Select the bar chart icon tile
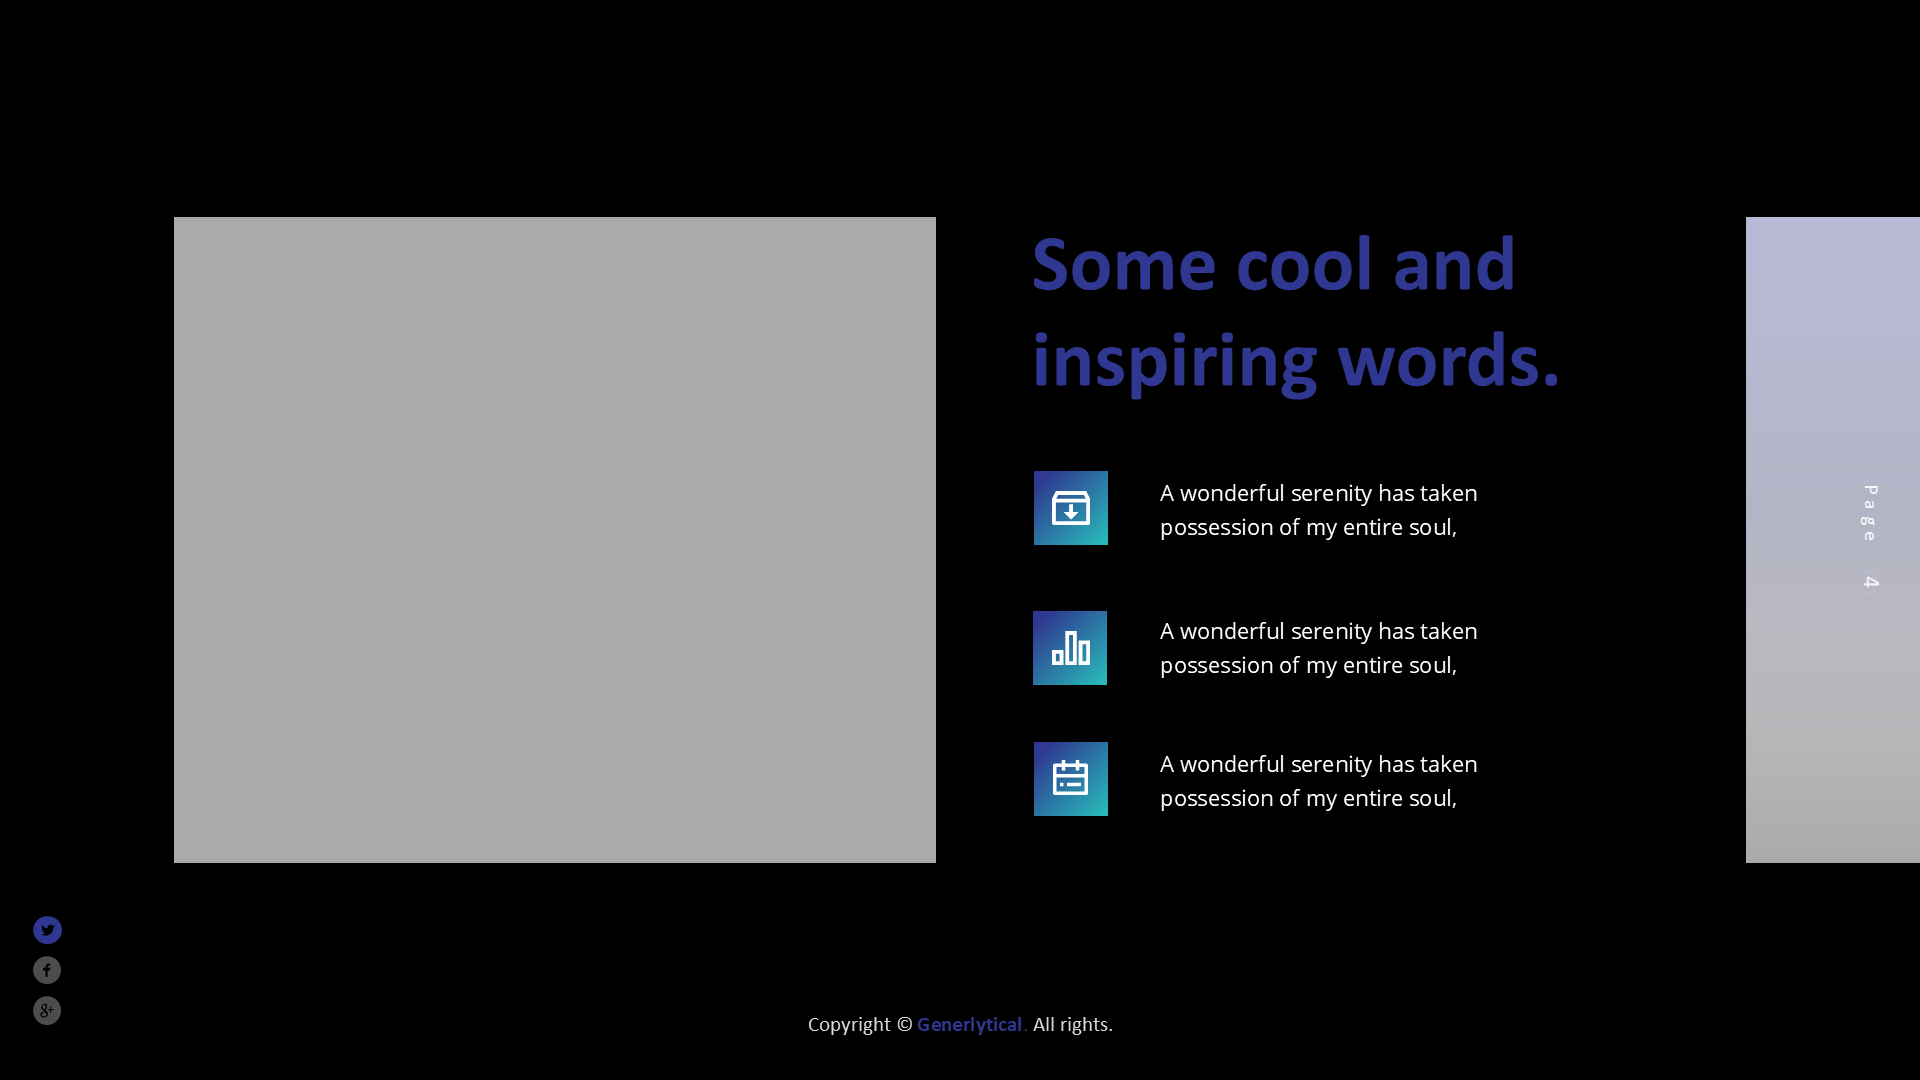The height and width of the screenshot is (1080, 1920). click(x=1069, y=648)
